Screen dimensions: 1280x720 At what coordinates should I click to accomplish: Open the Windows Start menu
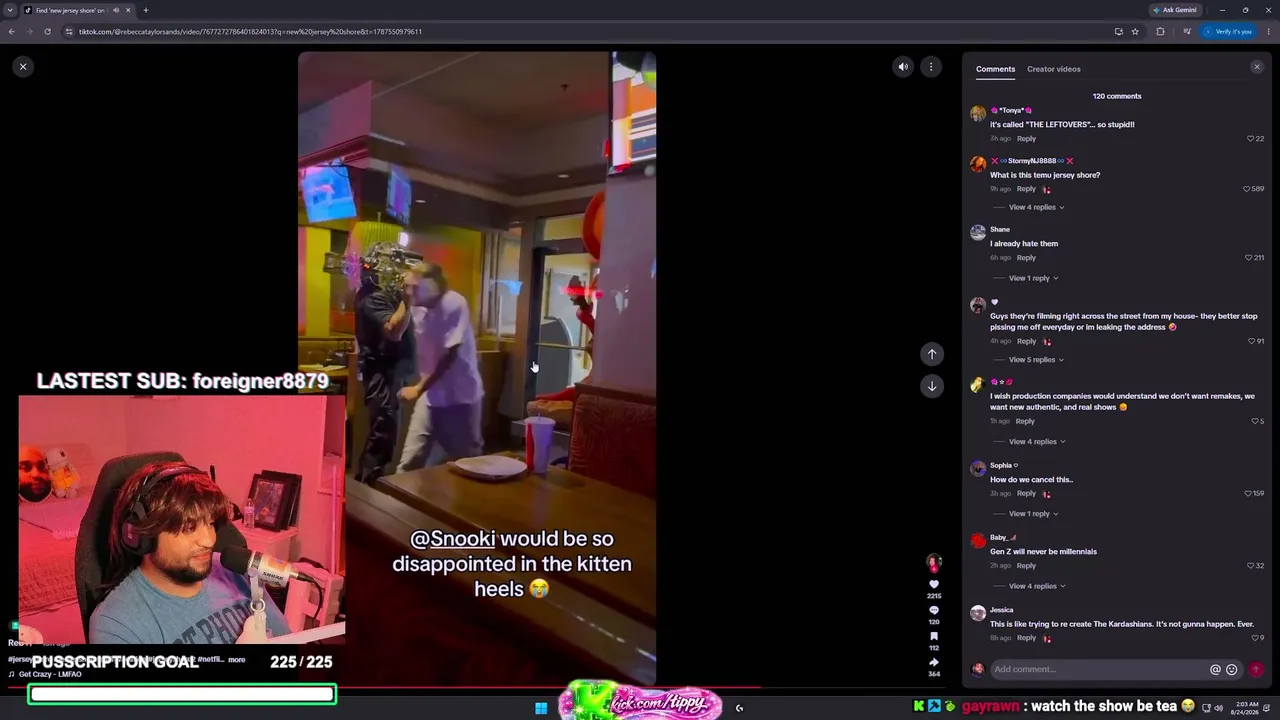tap(541, 708)
